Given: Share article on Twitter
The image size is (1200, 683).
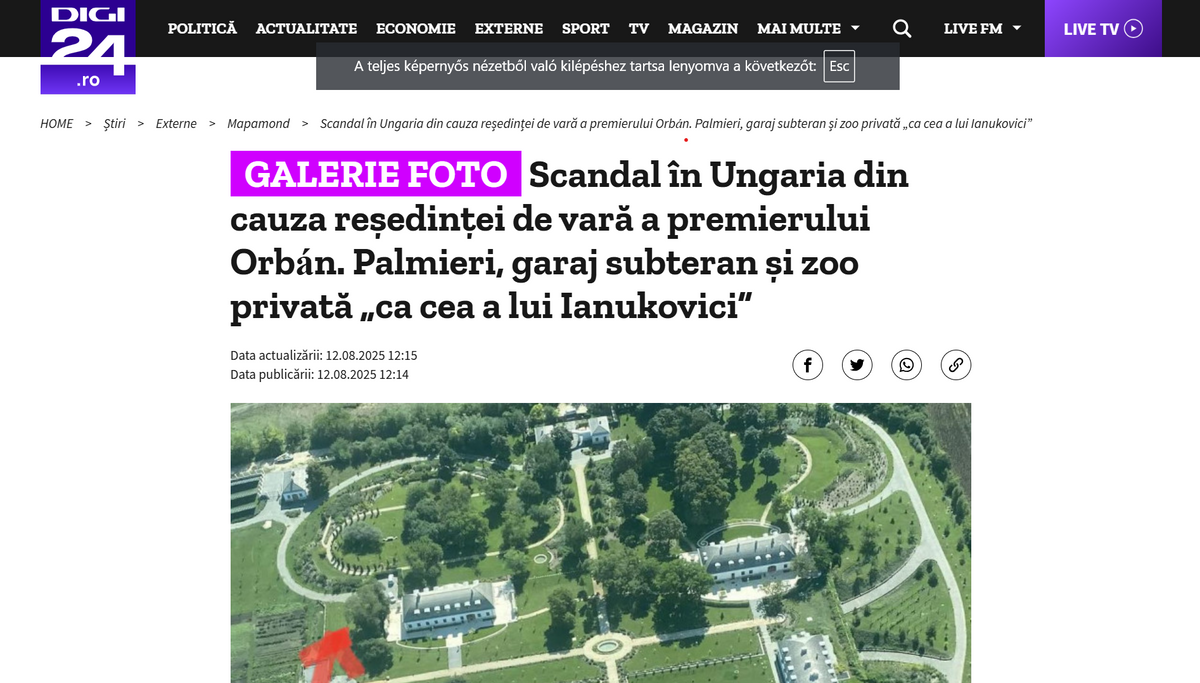Looking at the screenshot, I should tap(857, 365).
